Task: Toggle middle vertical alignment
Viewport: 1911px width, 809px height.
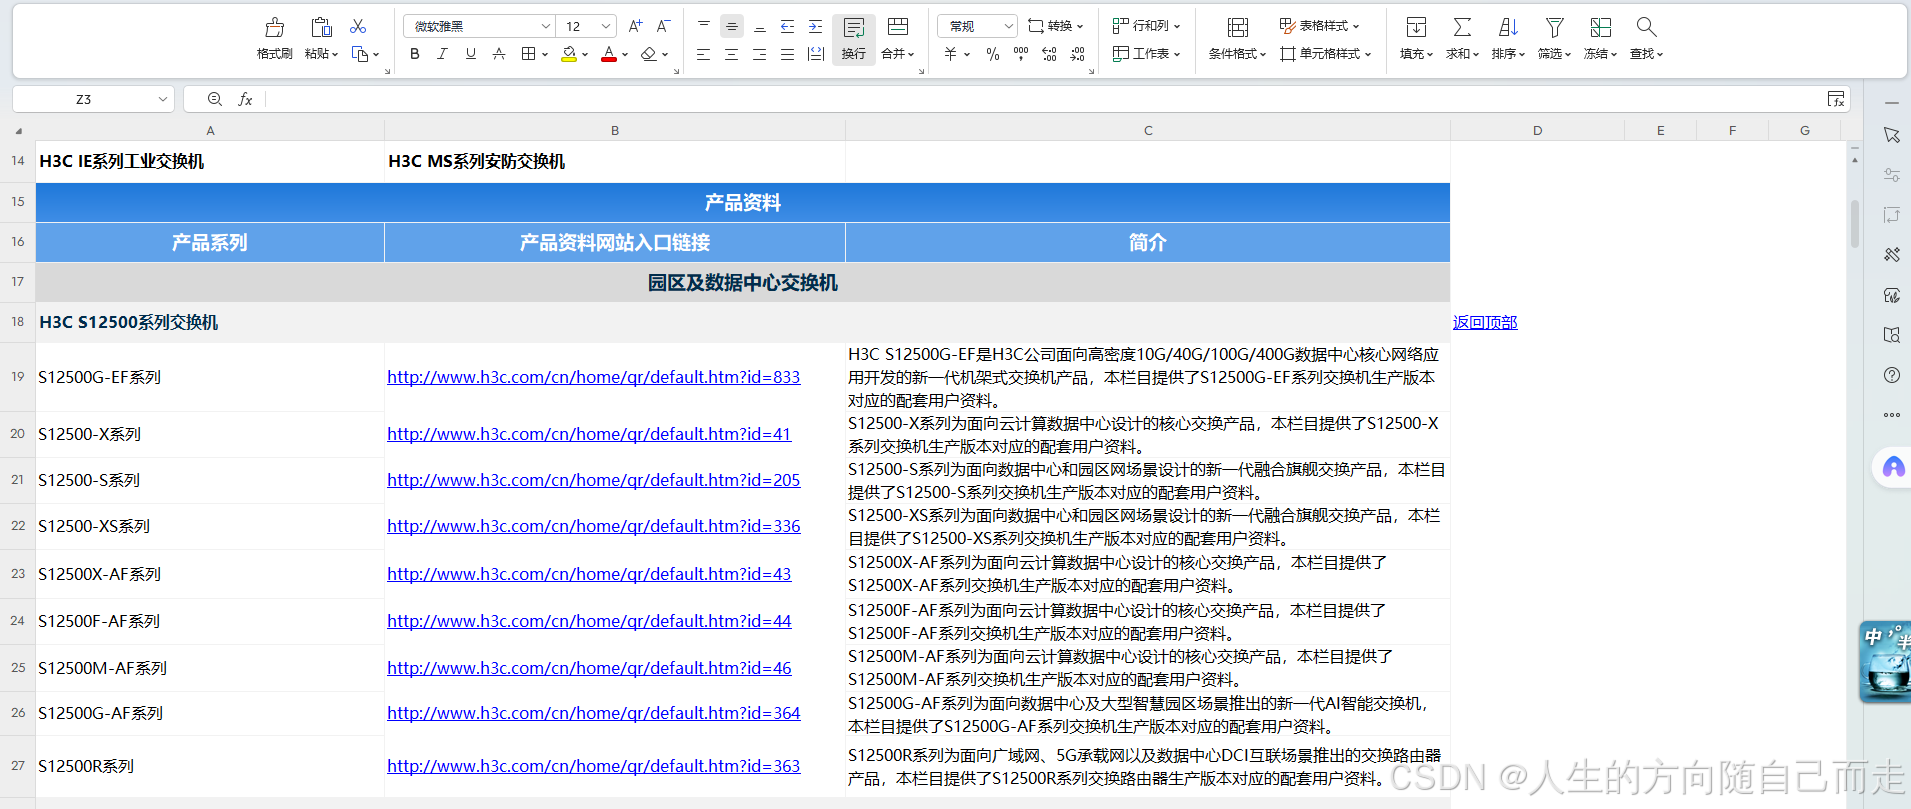Action: 732,26
